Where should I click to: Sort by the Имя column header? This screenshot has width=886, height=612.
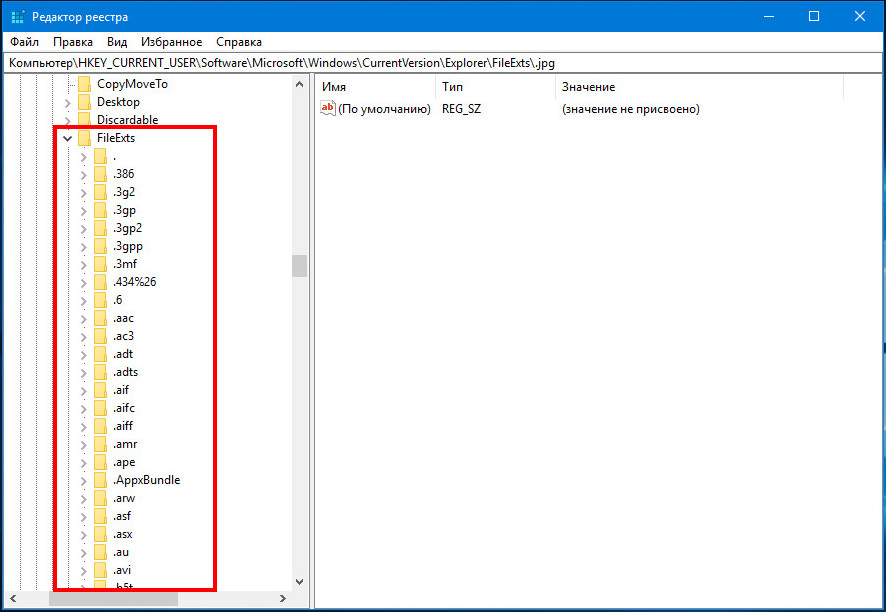(376, 87)
